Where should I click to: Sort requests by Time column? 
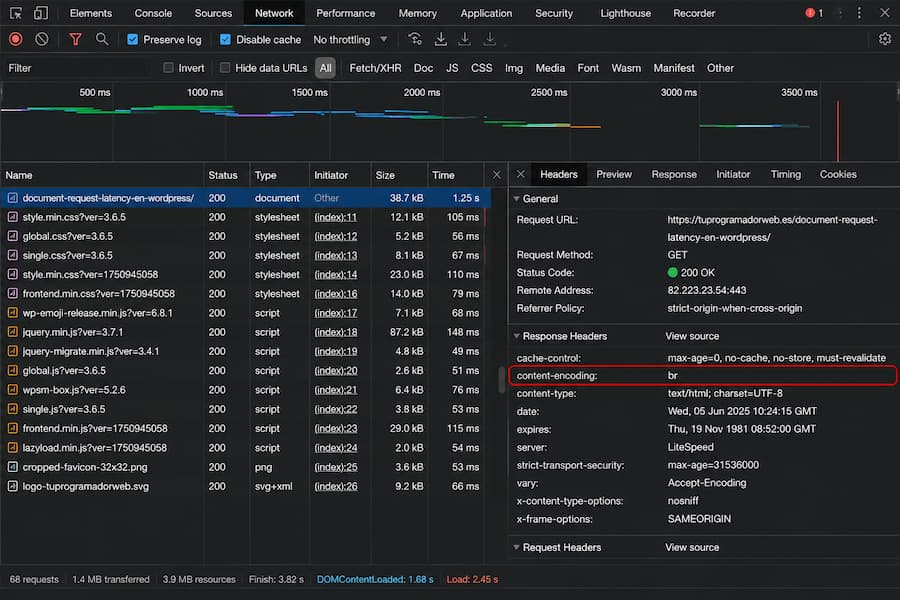click(456, 175)
